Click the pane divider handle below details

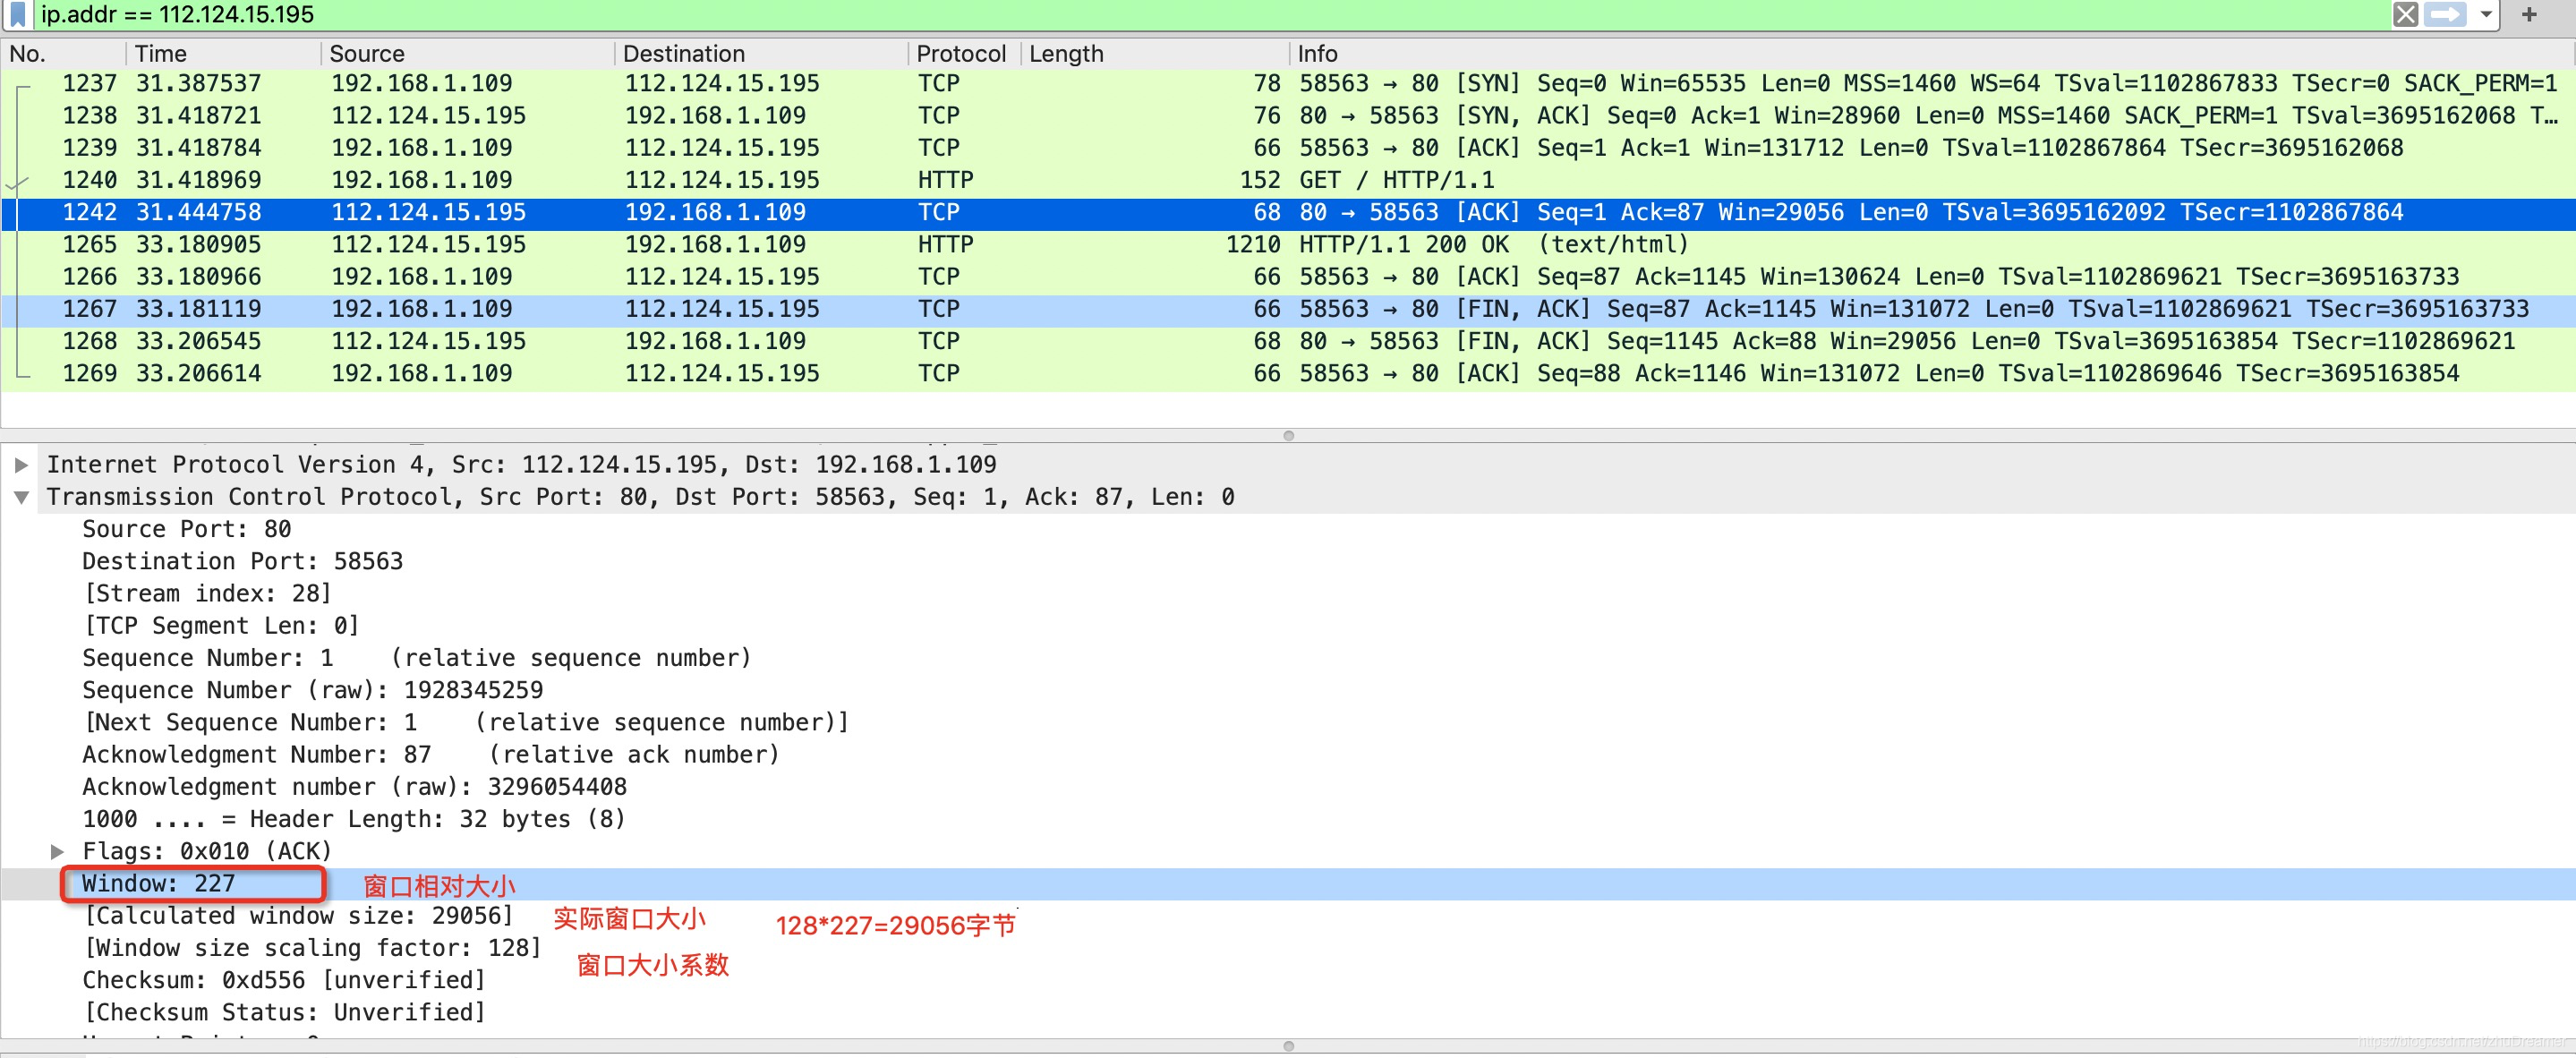(x=1288, y=1046)
